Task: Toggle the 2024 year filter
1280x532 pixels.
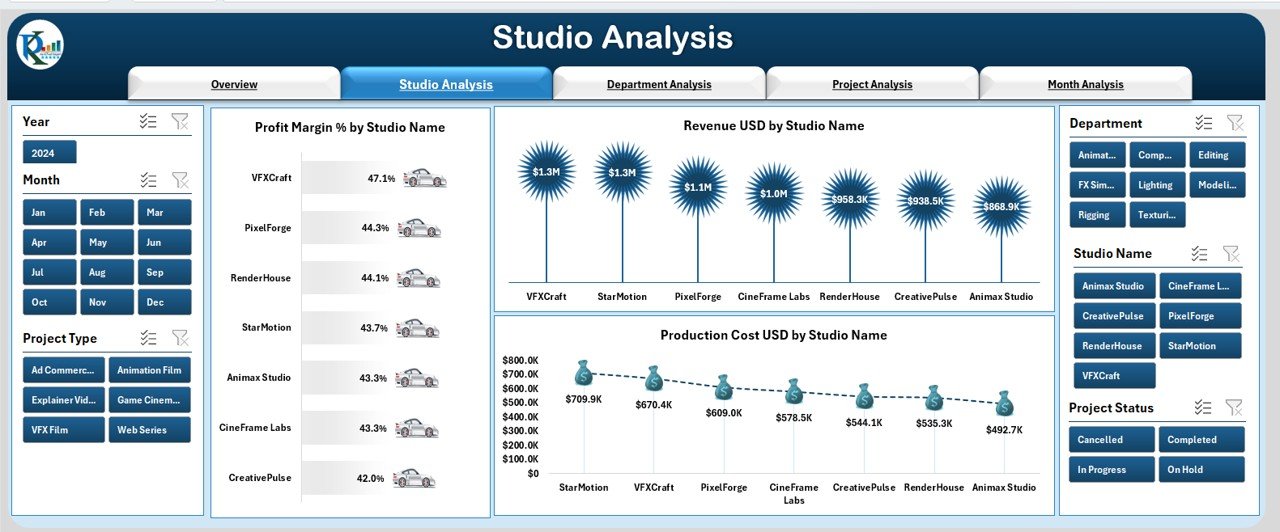Action: [x=49, y=153]
